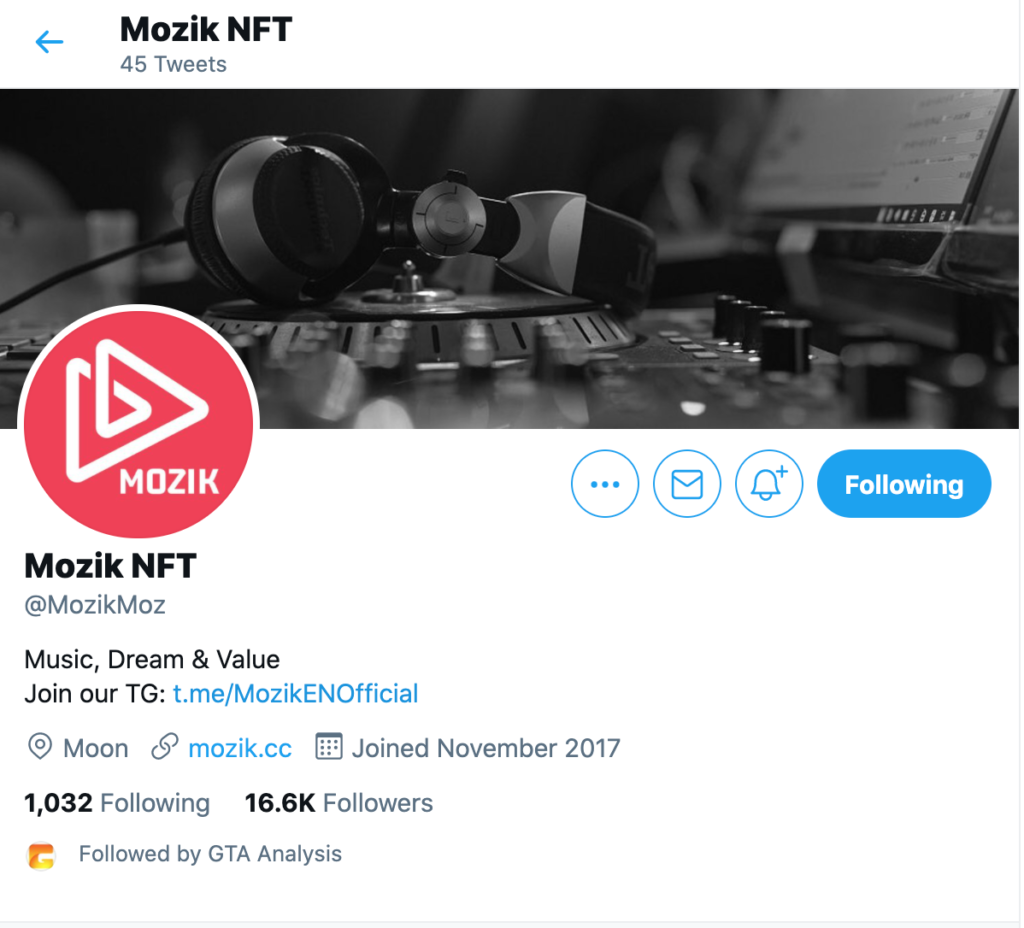1024x928 pixels.
Task: Click the 45 Tweets count
Action: click(173, 64)
